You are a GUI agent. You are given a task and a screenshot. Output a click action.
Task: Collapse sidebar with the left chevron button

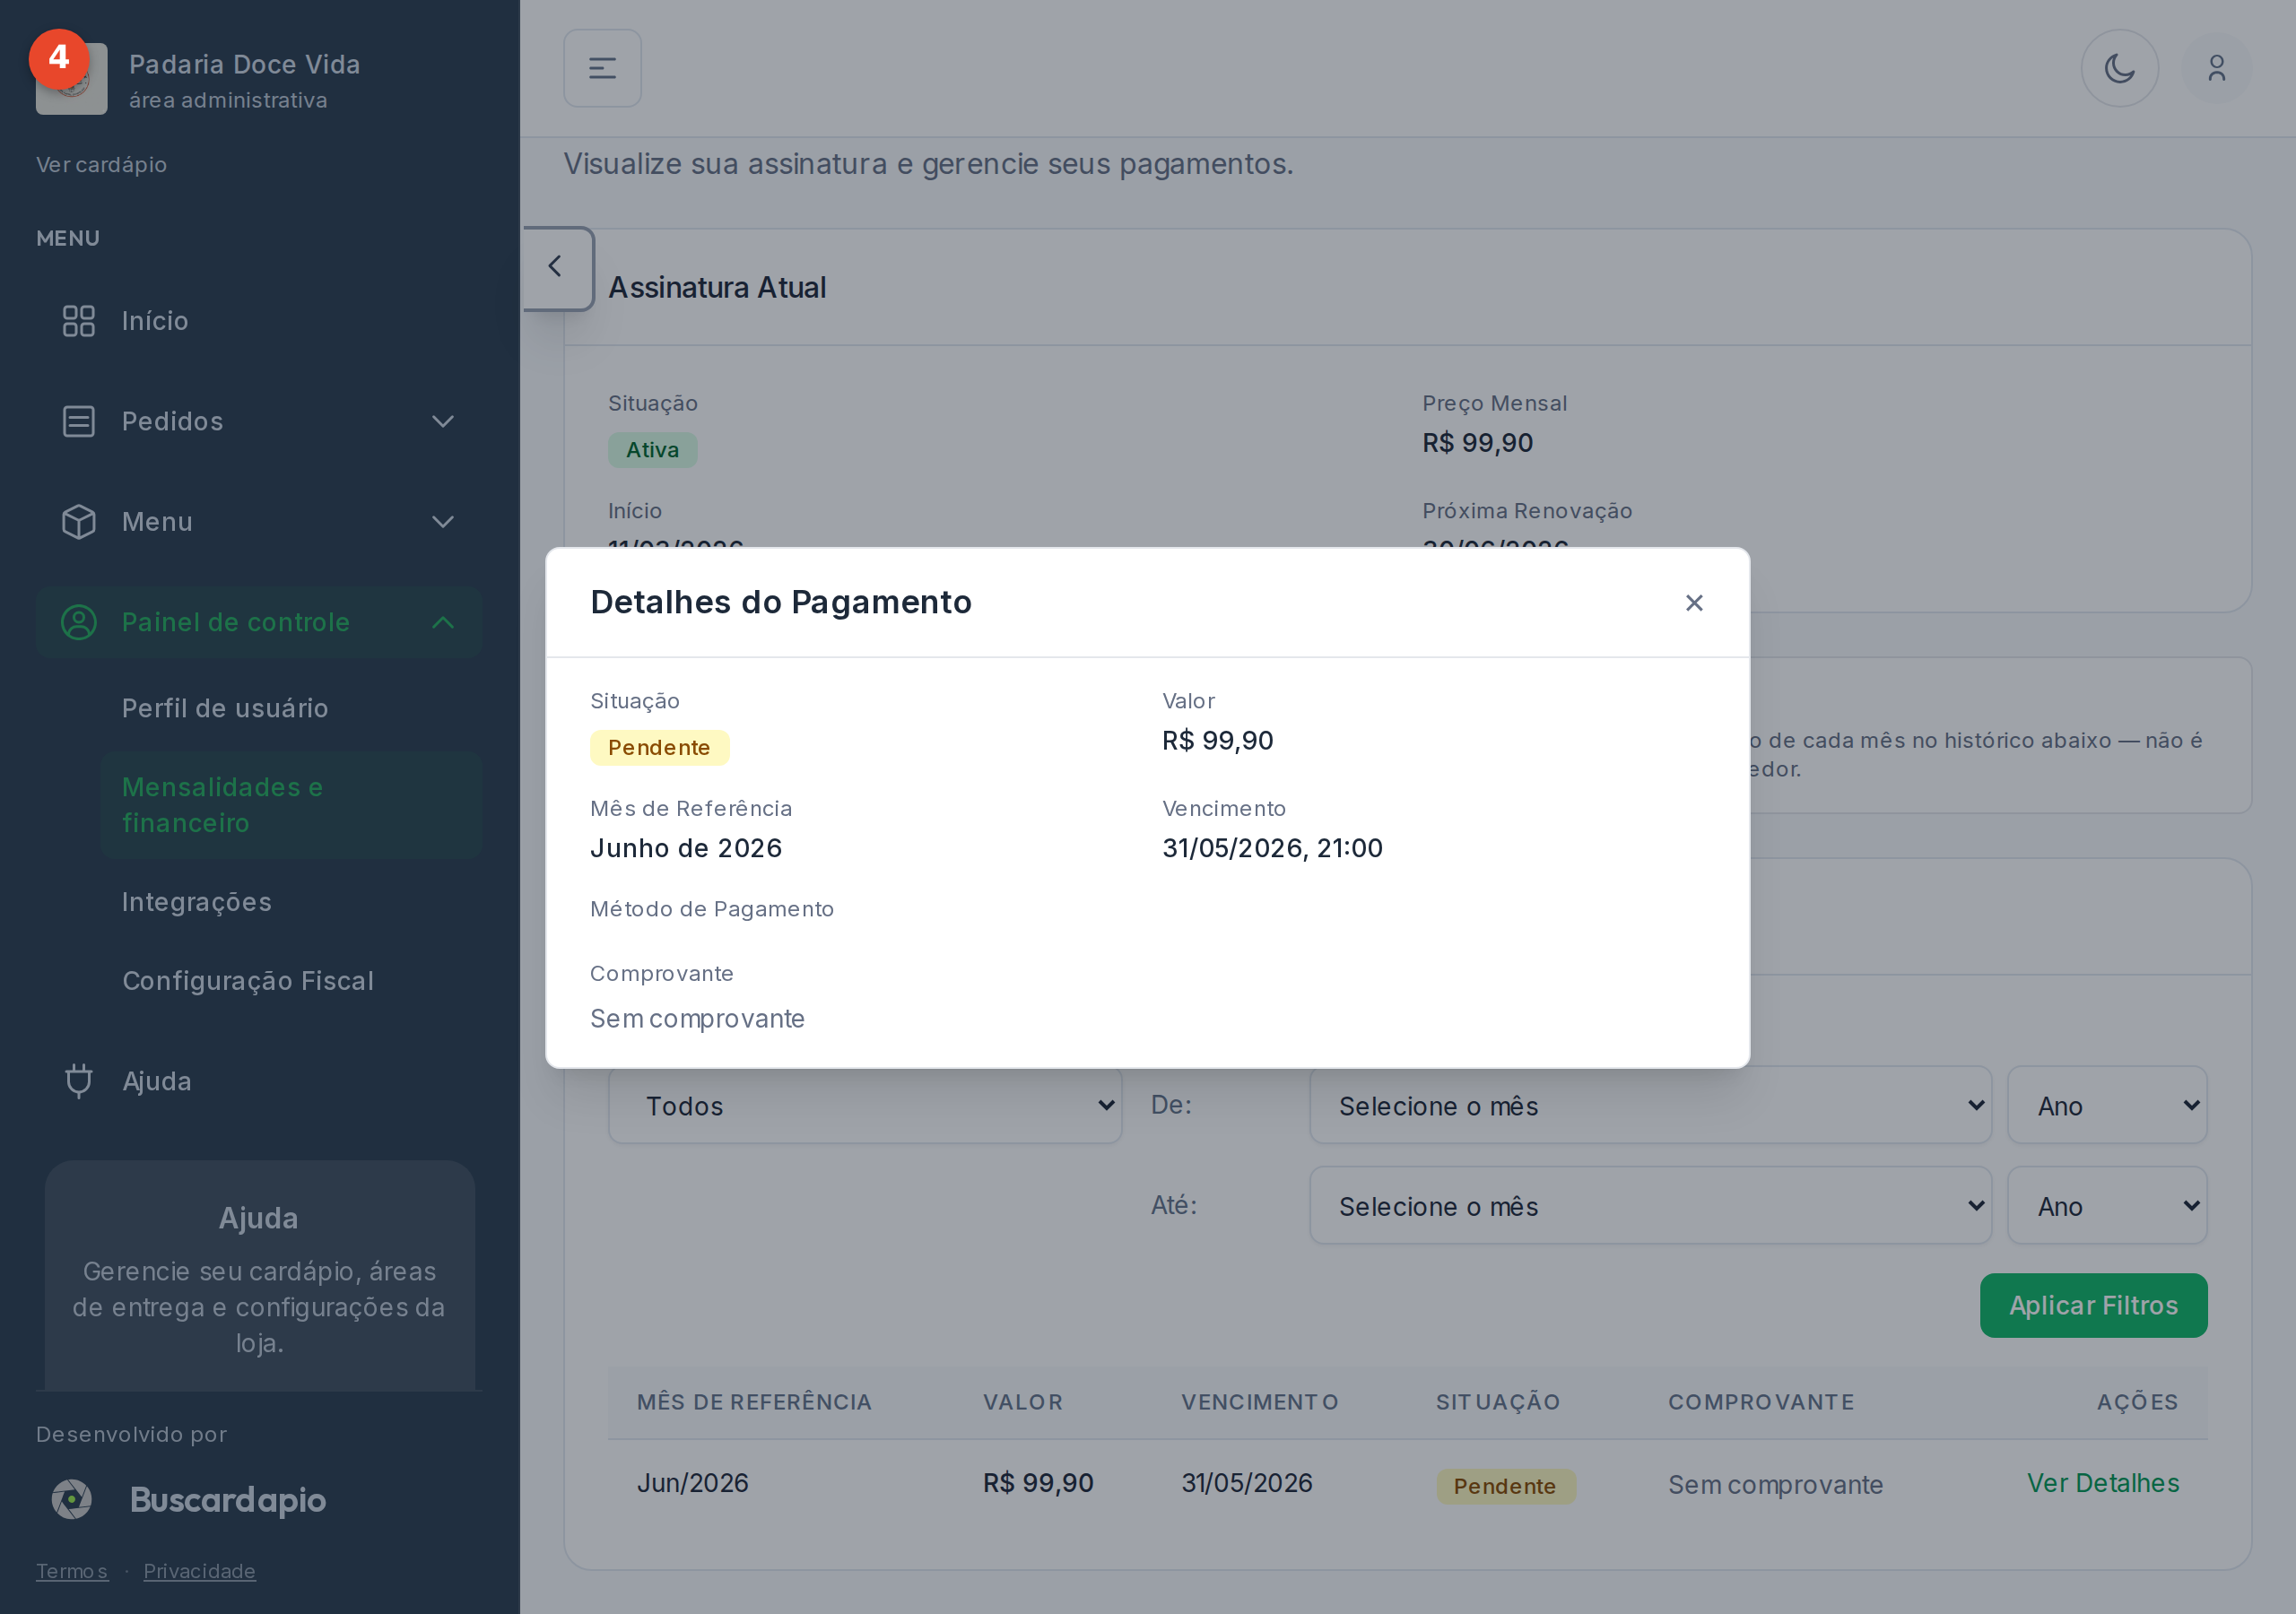pyautogui.click(x=556, y=267)
